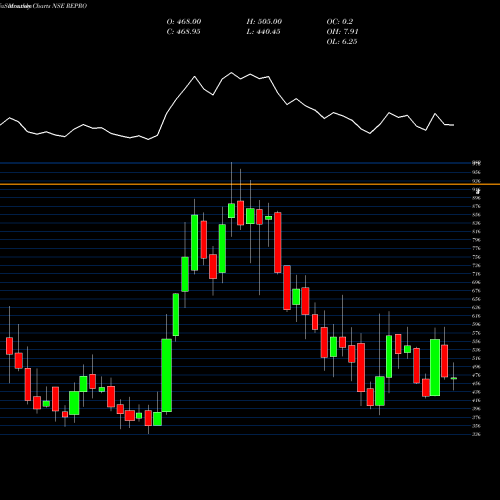Click the orange horizontal price line
This screenshot has height=500, width=500.
coord(250,184)
